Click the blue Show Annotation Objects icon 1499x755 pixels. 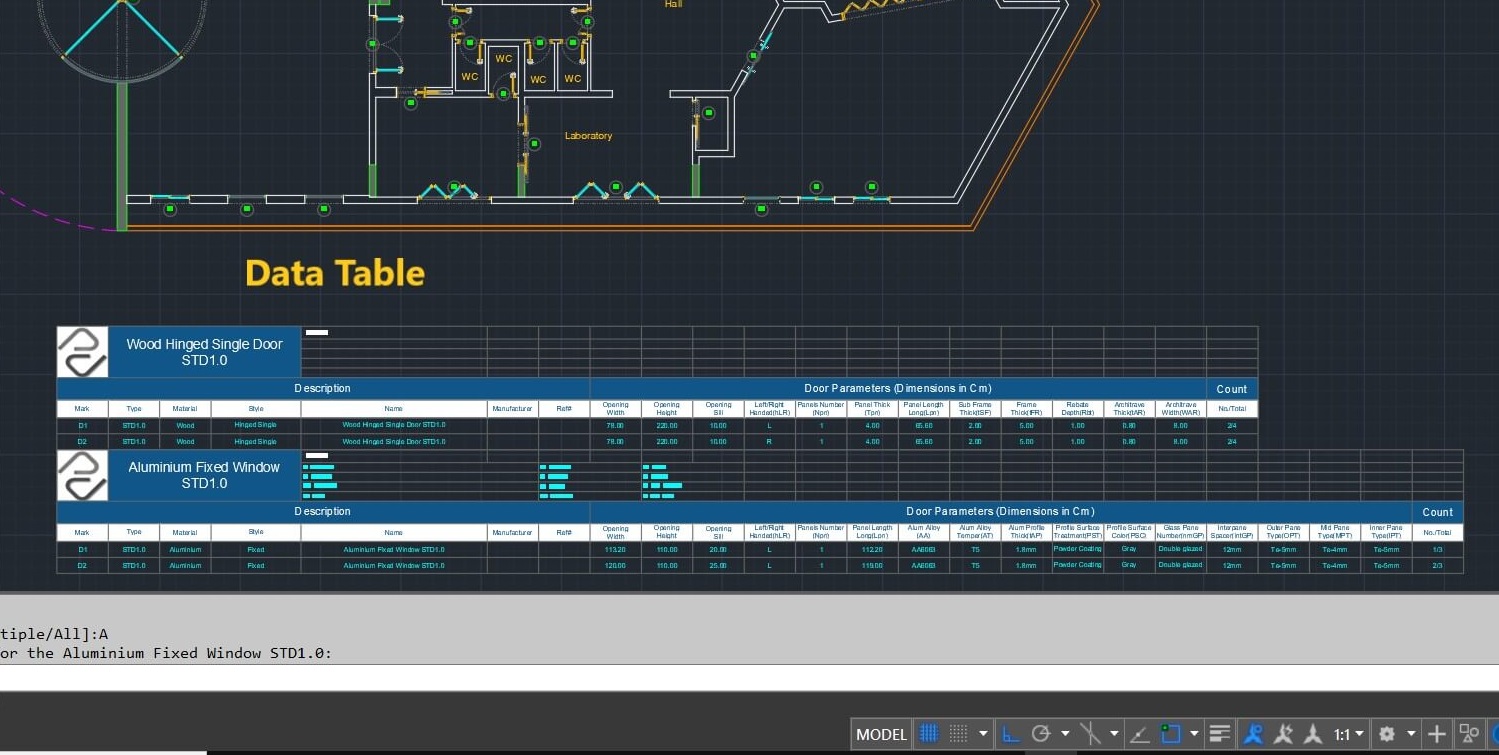click(x=1253, y=733)
